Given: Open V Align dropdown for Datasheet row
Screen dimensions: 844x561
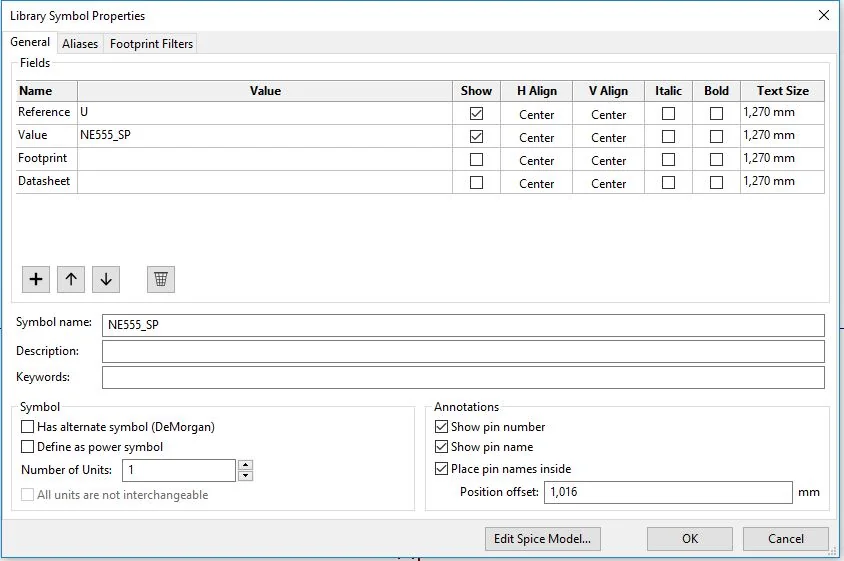Looking at the screenshot, I should tap(609, 184).
